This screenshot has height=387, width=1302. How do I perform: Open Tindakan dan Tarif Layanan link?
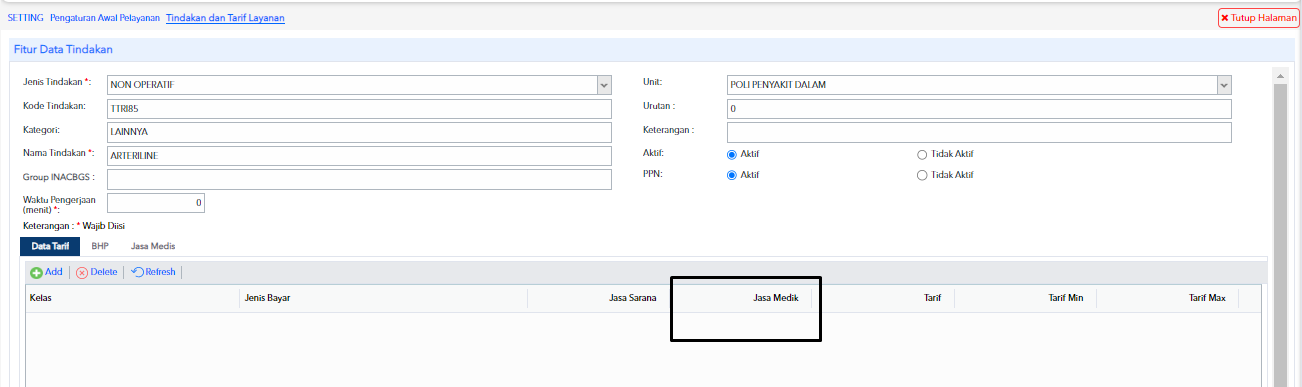[x=225, y=18]
